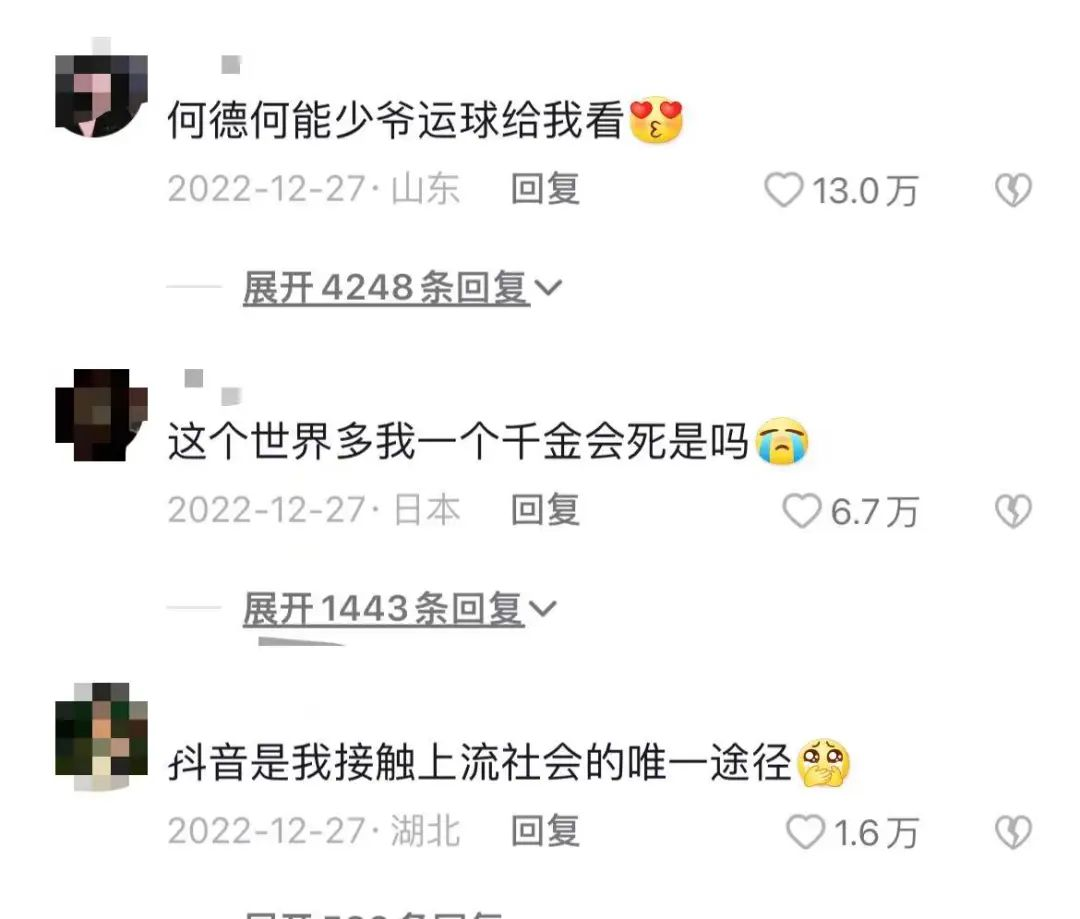Reply to the 湖北 comment
The width and height of the screenshot is (1080, 919).
(545, 832)
